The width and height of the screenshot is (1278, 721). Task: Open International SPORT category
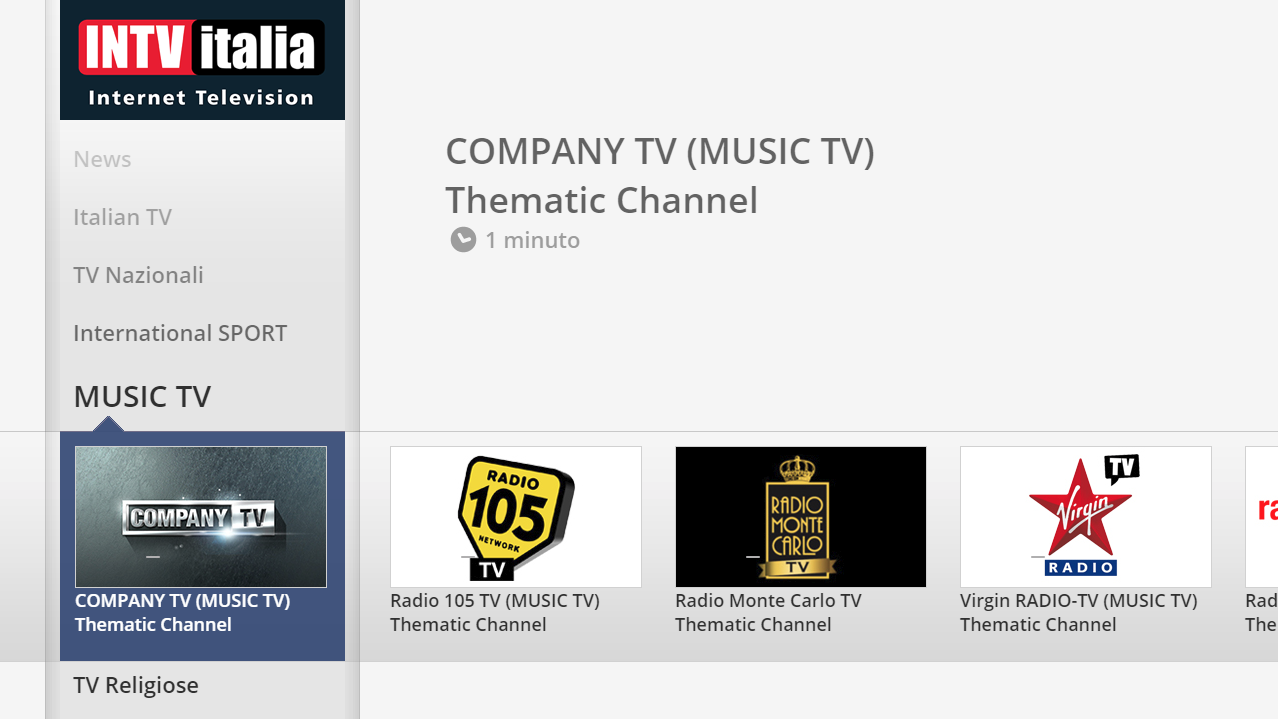pos(180,333)
